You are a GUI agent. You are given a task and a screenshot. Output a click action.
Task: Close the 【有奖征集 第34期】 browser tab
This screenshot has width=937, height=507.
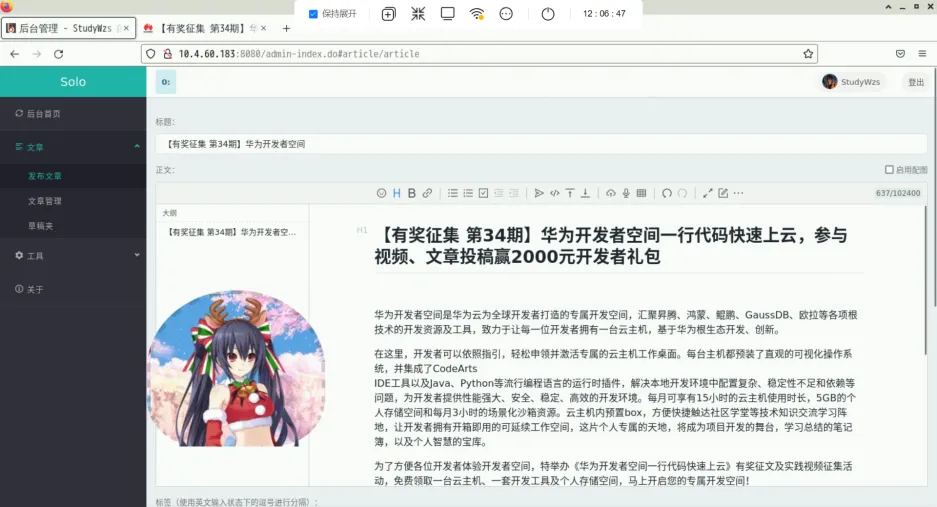[264, 28]
